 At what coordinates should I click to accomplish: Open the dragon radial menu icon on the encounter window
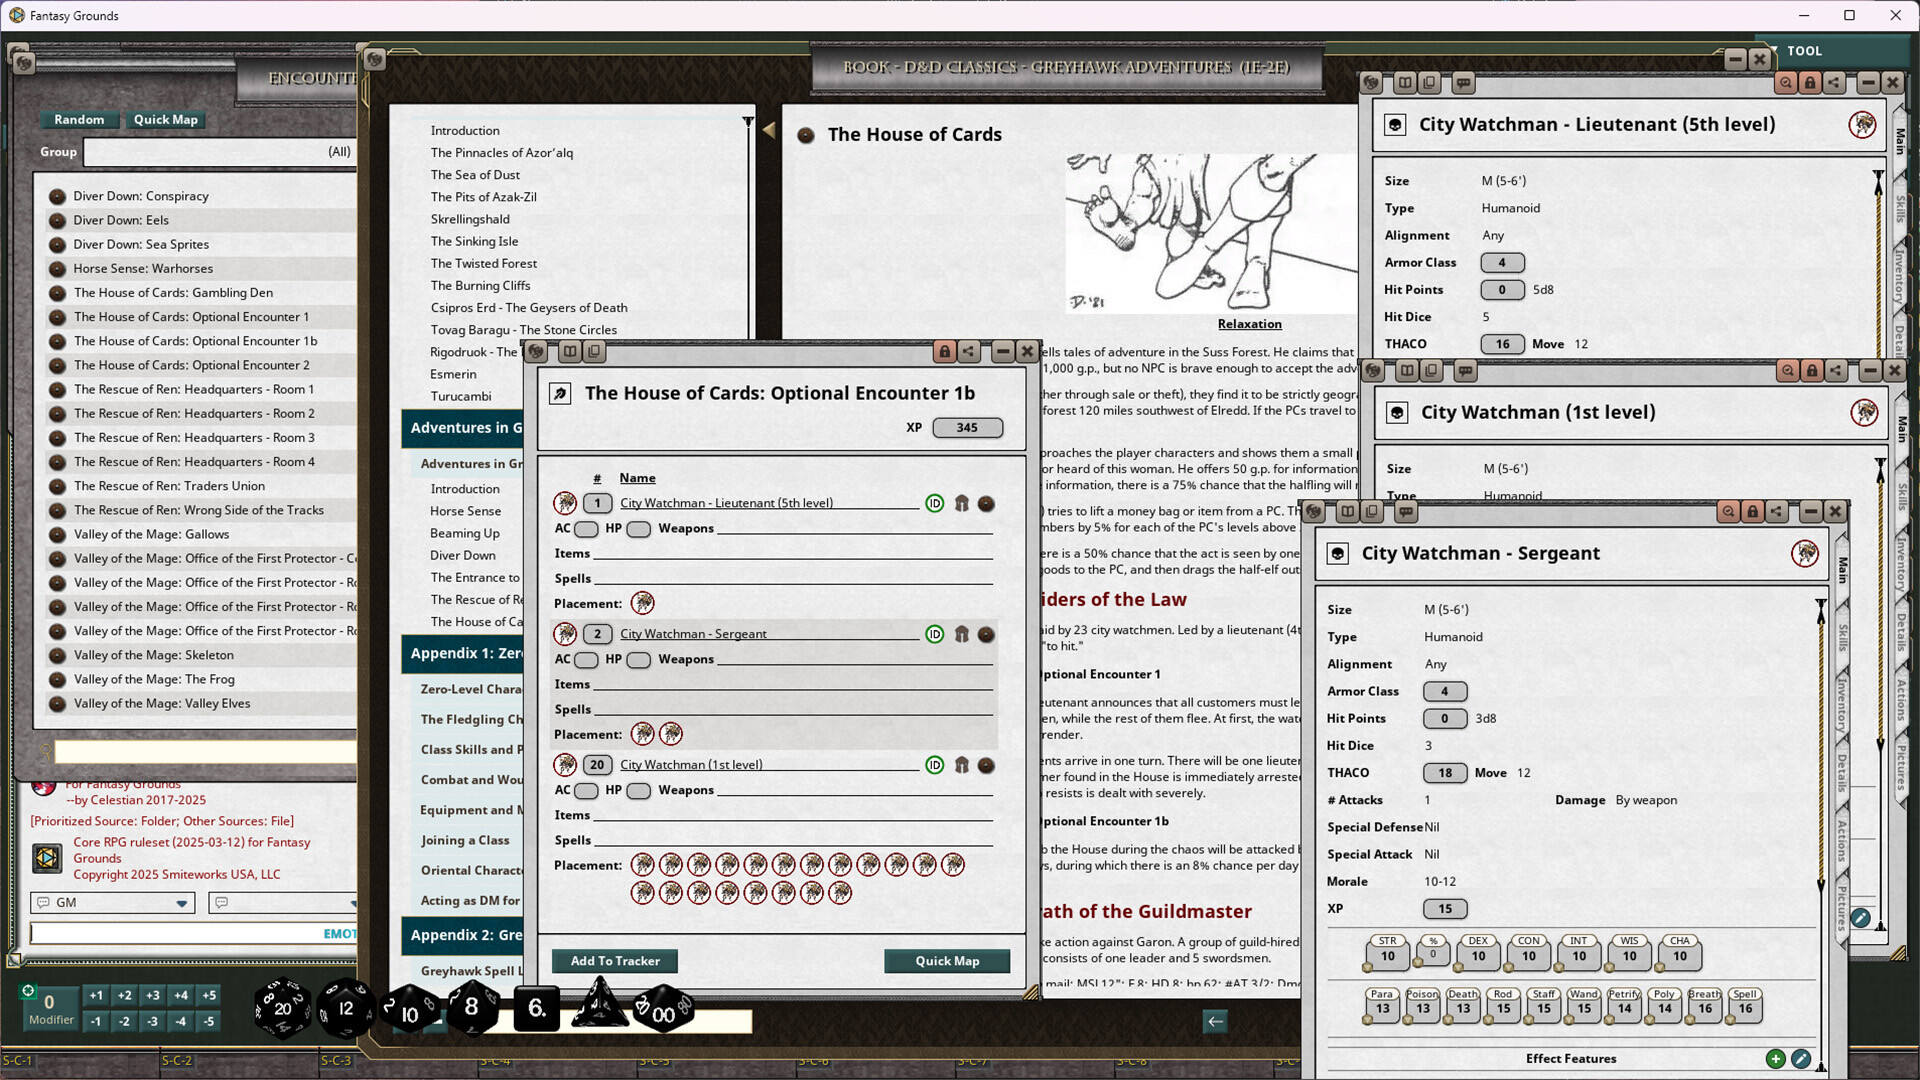click(537, 351)
